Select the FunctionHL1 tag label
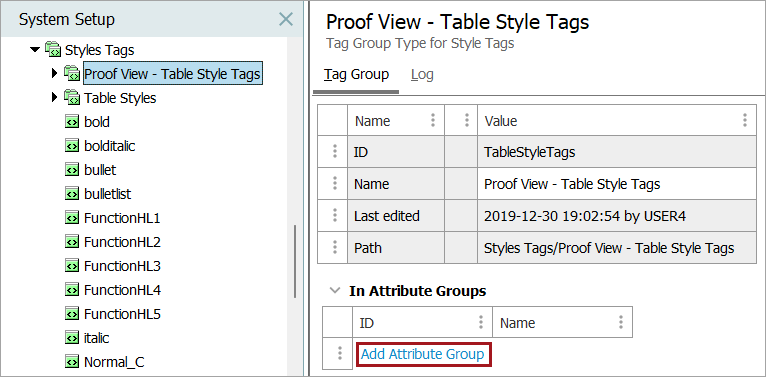 point(122,218)
